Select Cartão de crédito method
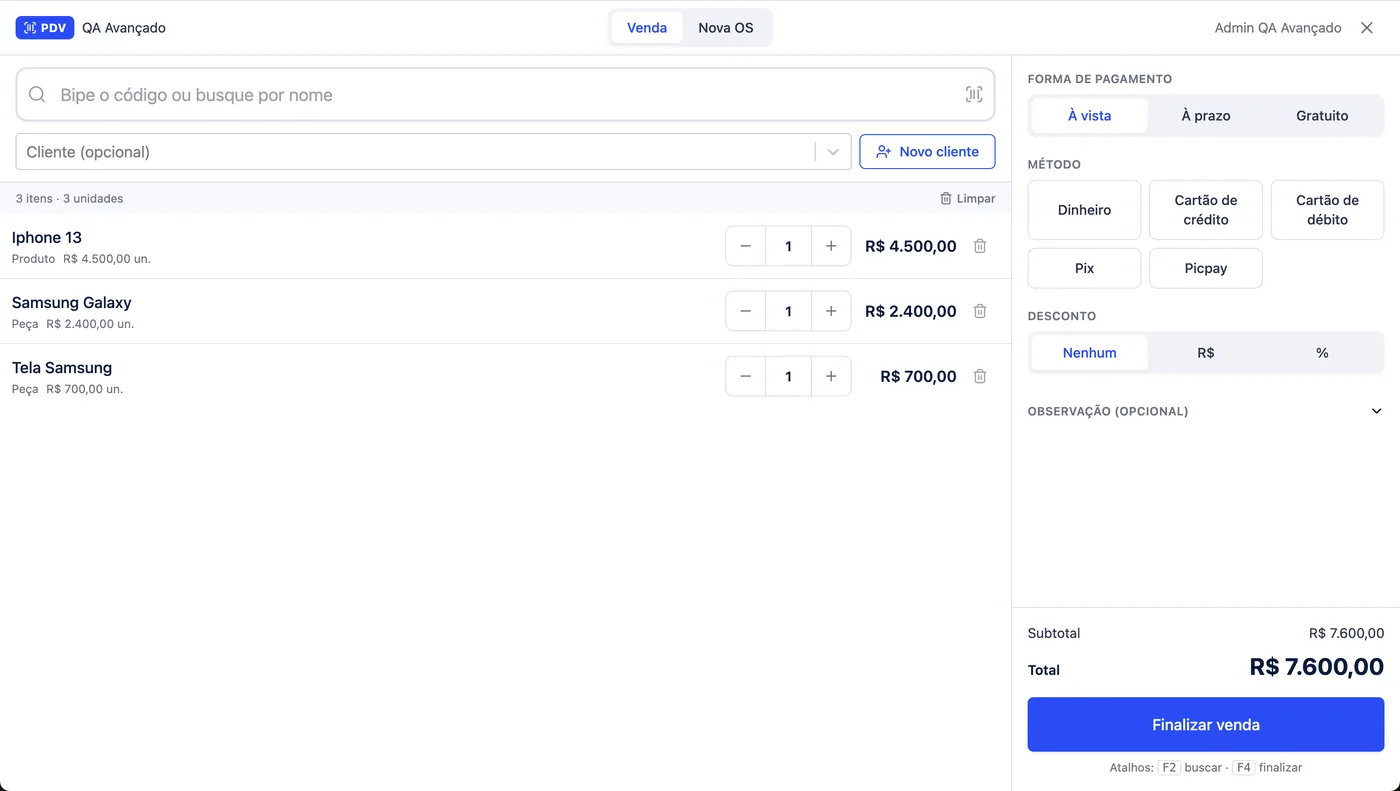This screenshot has height=791, width=1400. 1206,210
